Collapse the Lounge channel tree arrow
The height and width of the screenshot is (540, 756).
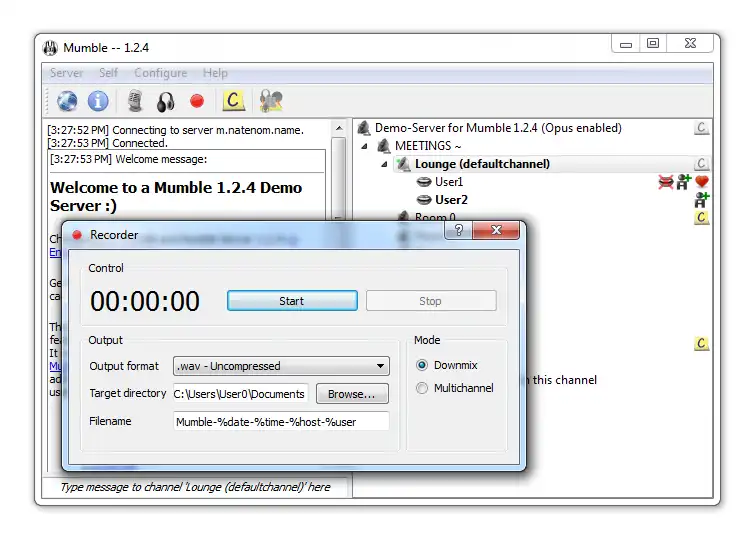384,164
